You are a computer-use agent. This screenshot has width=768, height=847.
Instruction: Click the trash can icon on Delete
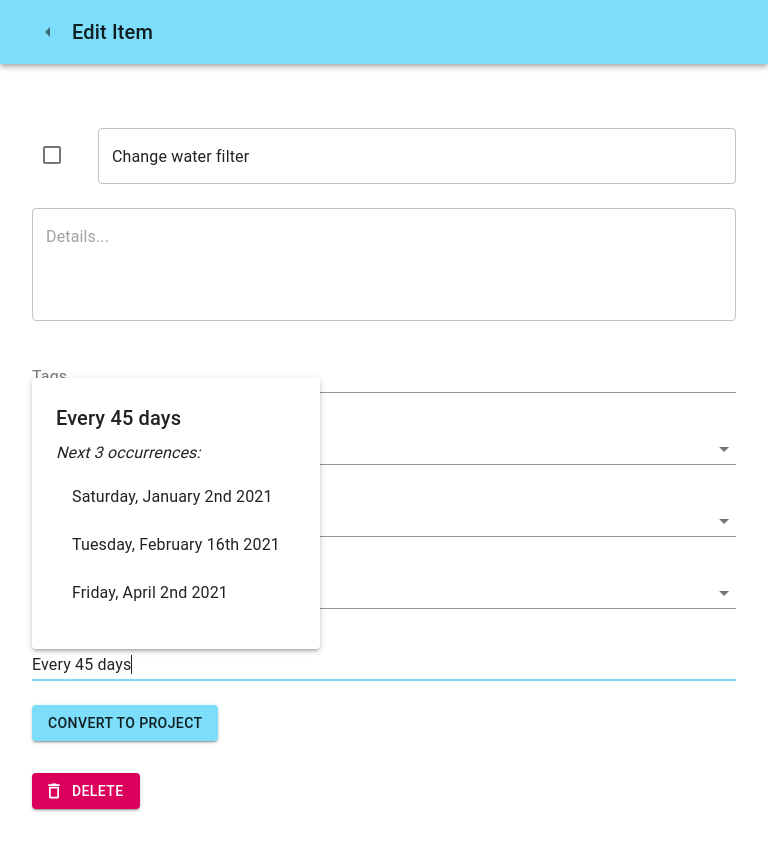coord(54,791)
